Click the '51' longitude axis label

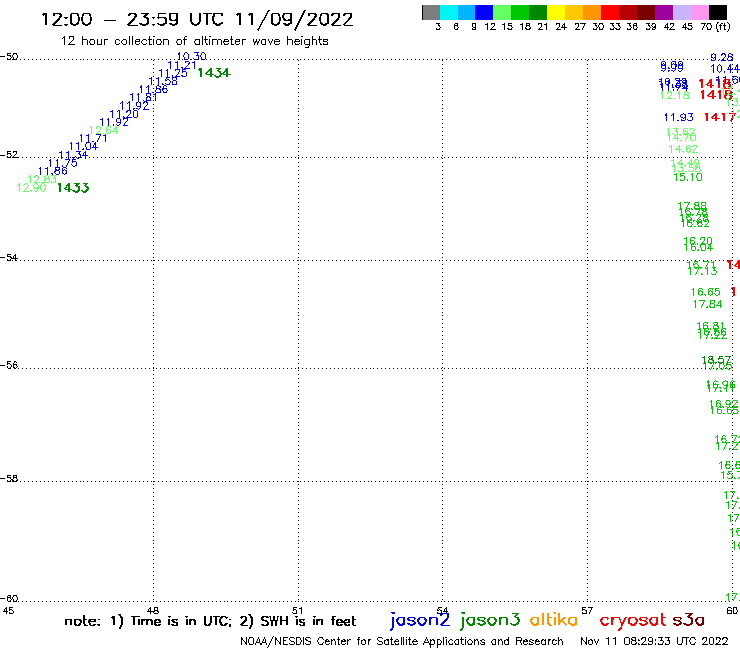[297, 610]
